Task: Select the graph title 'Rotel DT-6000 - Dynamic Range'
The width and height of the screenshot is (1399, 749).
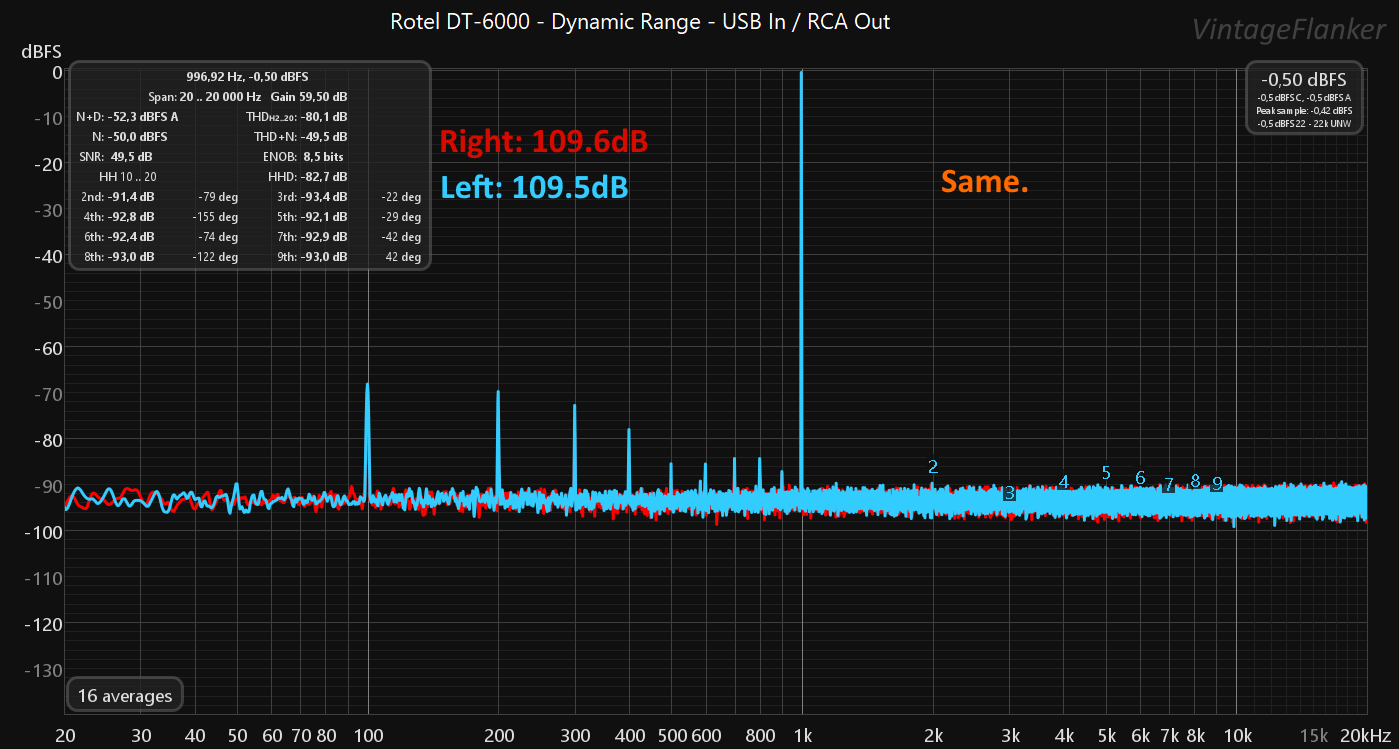Action: click(547, 21)
